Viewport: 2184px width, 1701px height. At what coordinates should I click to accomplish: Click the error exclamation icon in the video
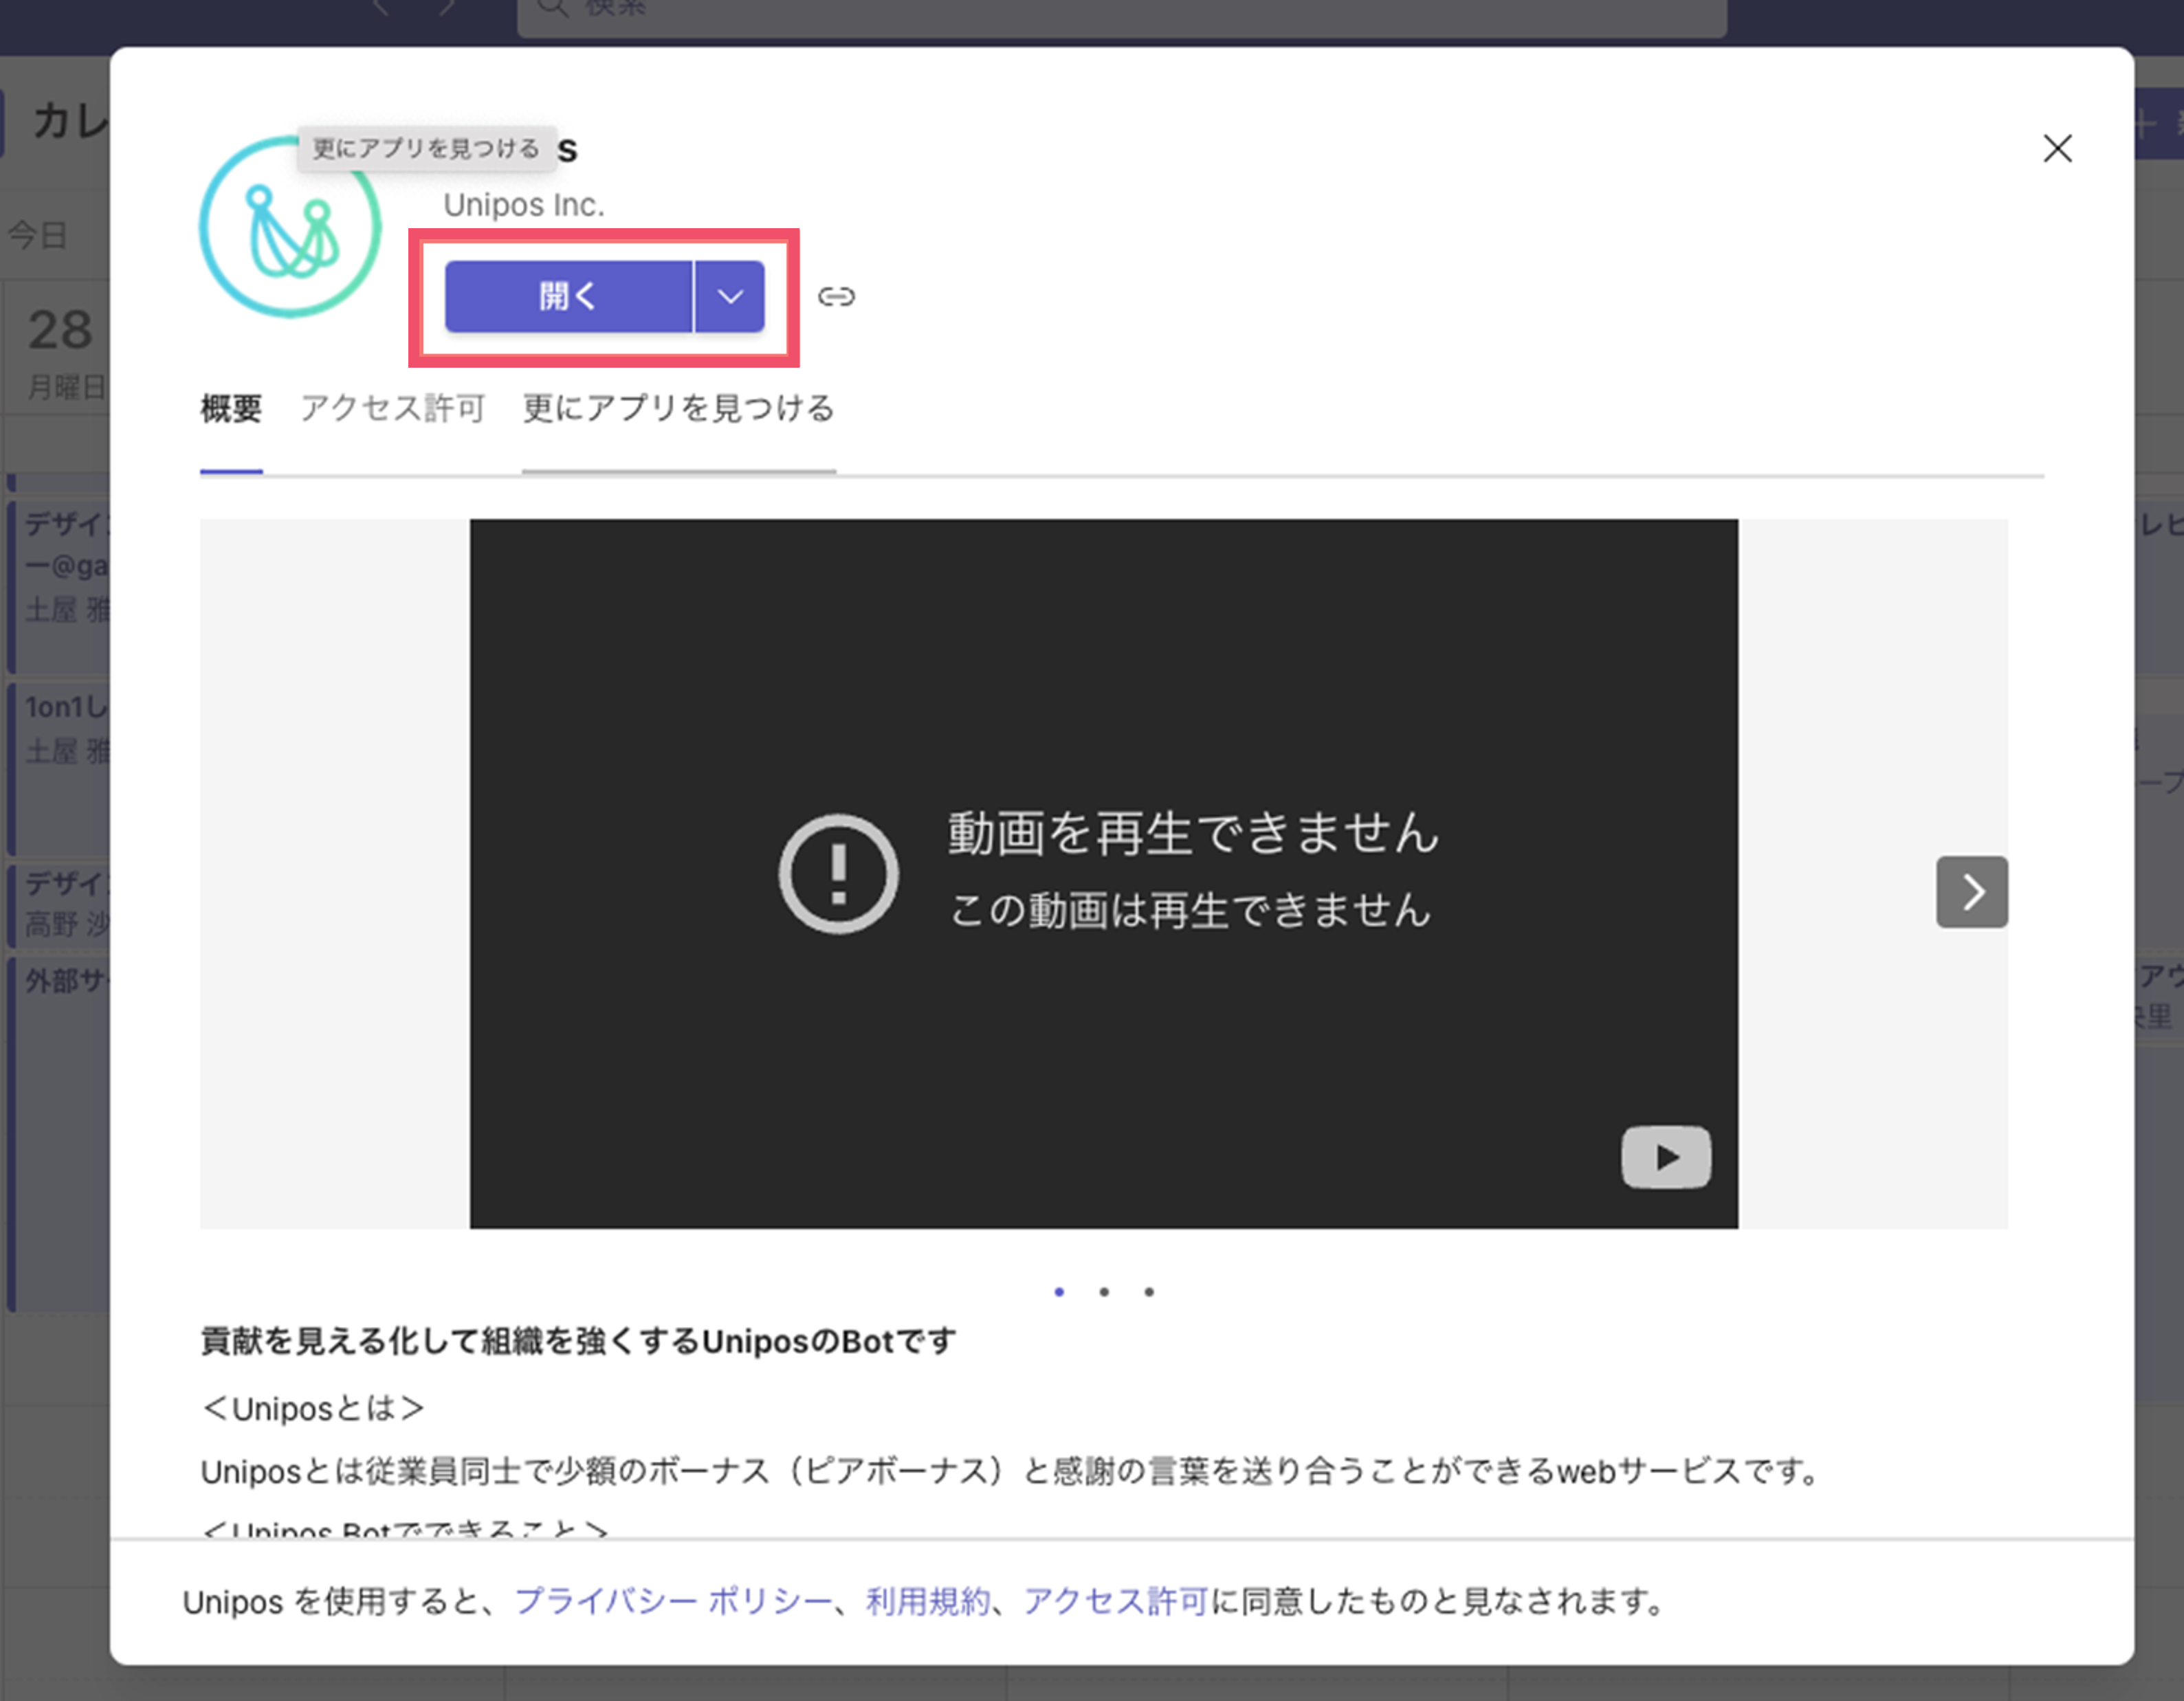838,874
